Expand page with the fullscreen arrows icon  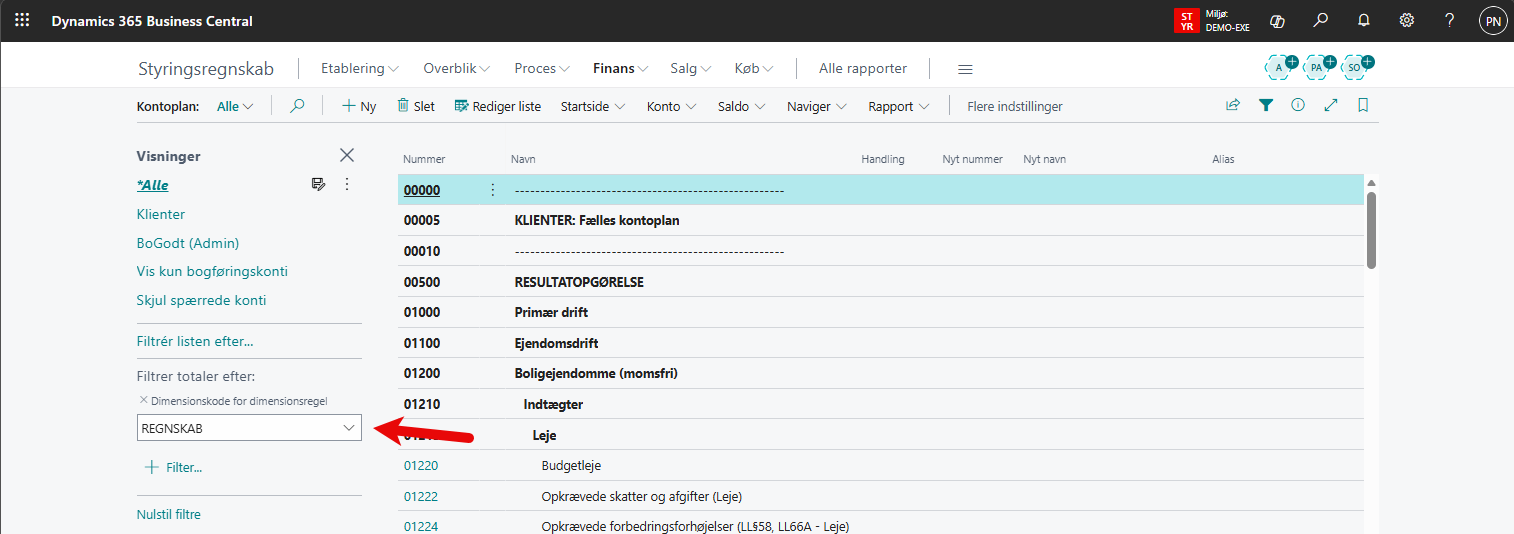pos(1330,105)
